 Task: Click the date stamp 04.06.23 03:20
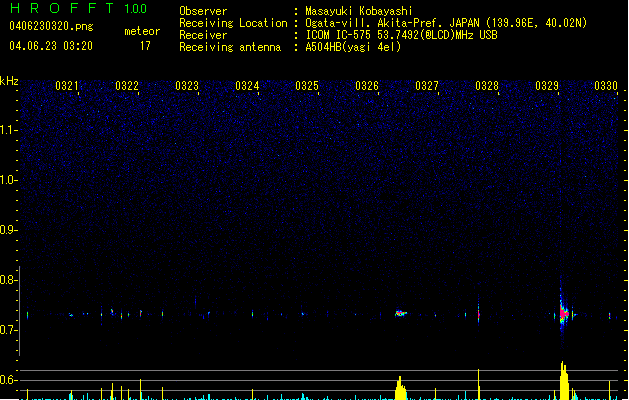(51, 46)
